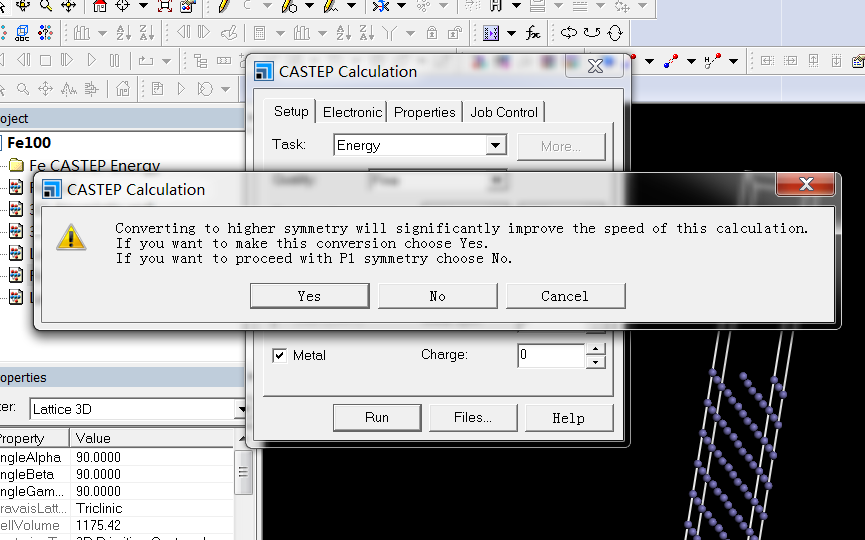The height and width of the screenshot is (540, 865).
Task: Increase Charge with the up spinner arrow
Action: (595, 349)
